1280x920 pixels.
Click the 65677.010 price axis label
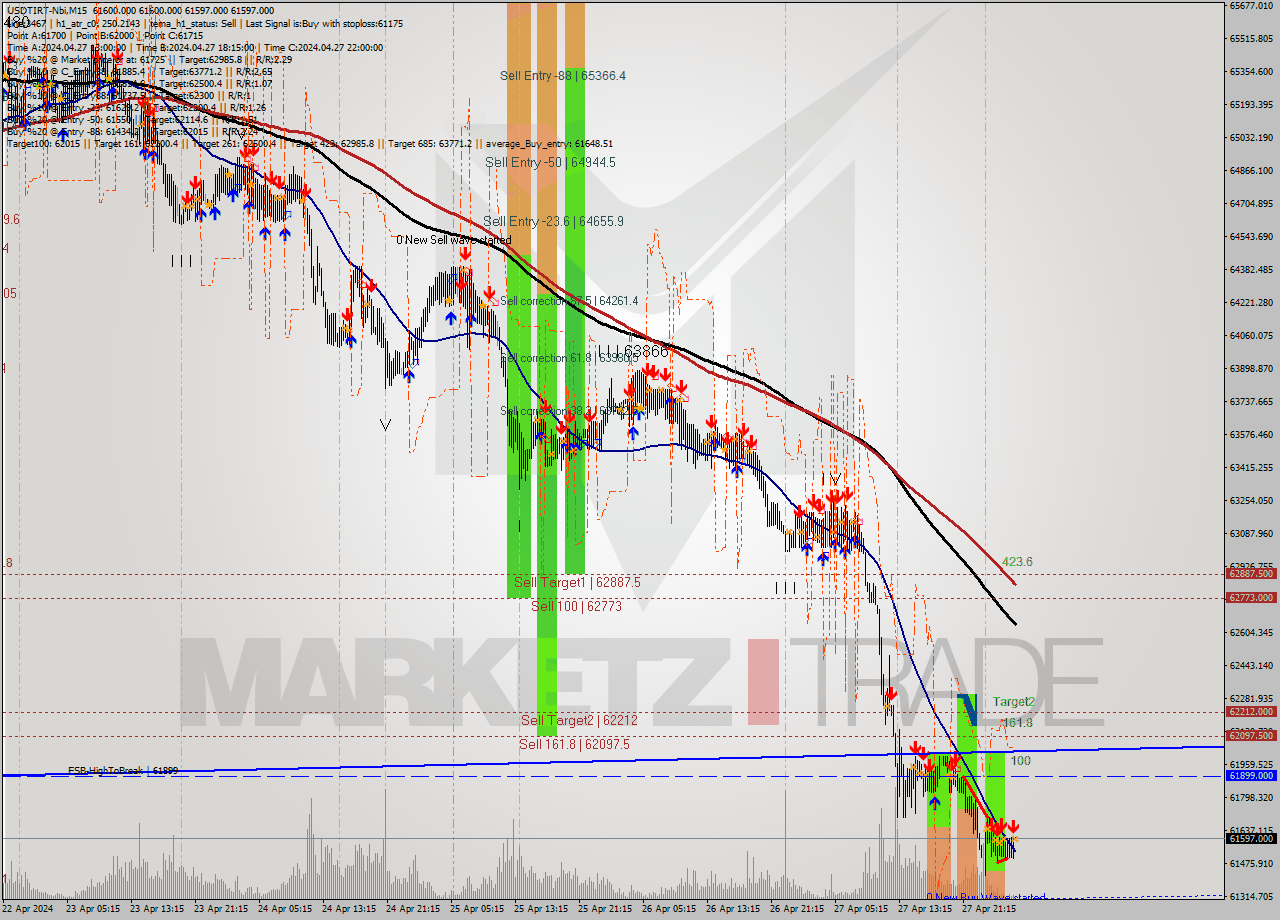1251,6
